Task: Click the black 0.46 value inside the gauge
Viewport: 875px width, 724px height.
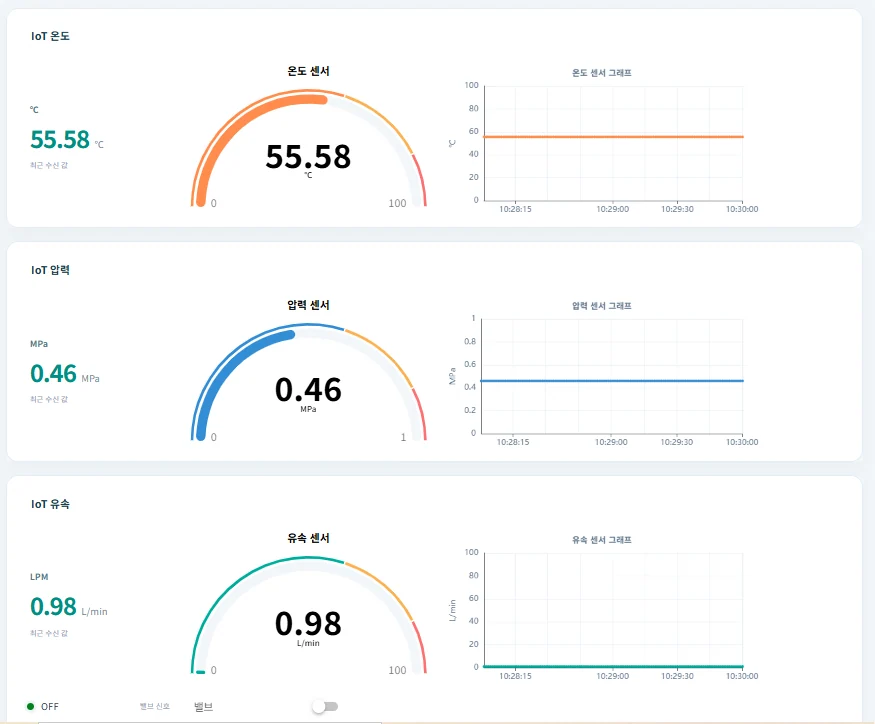Action: coord(308,390)
